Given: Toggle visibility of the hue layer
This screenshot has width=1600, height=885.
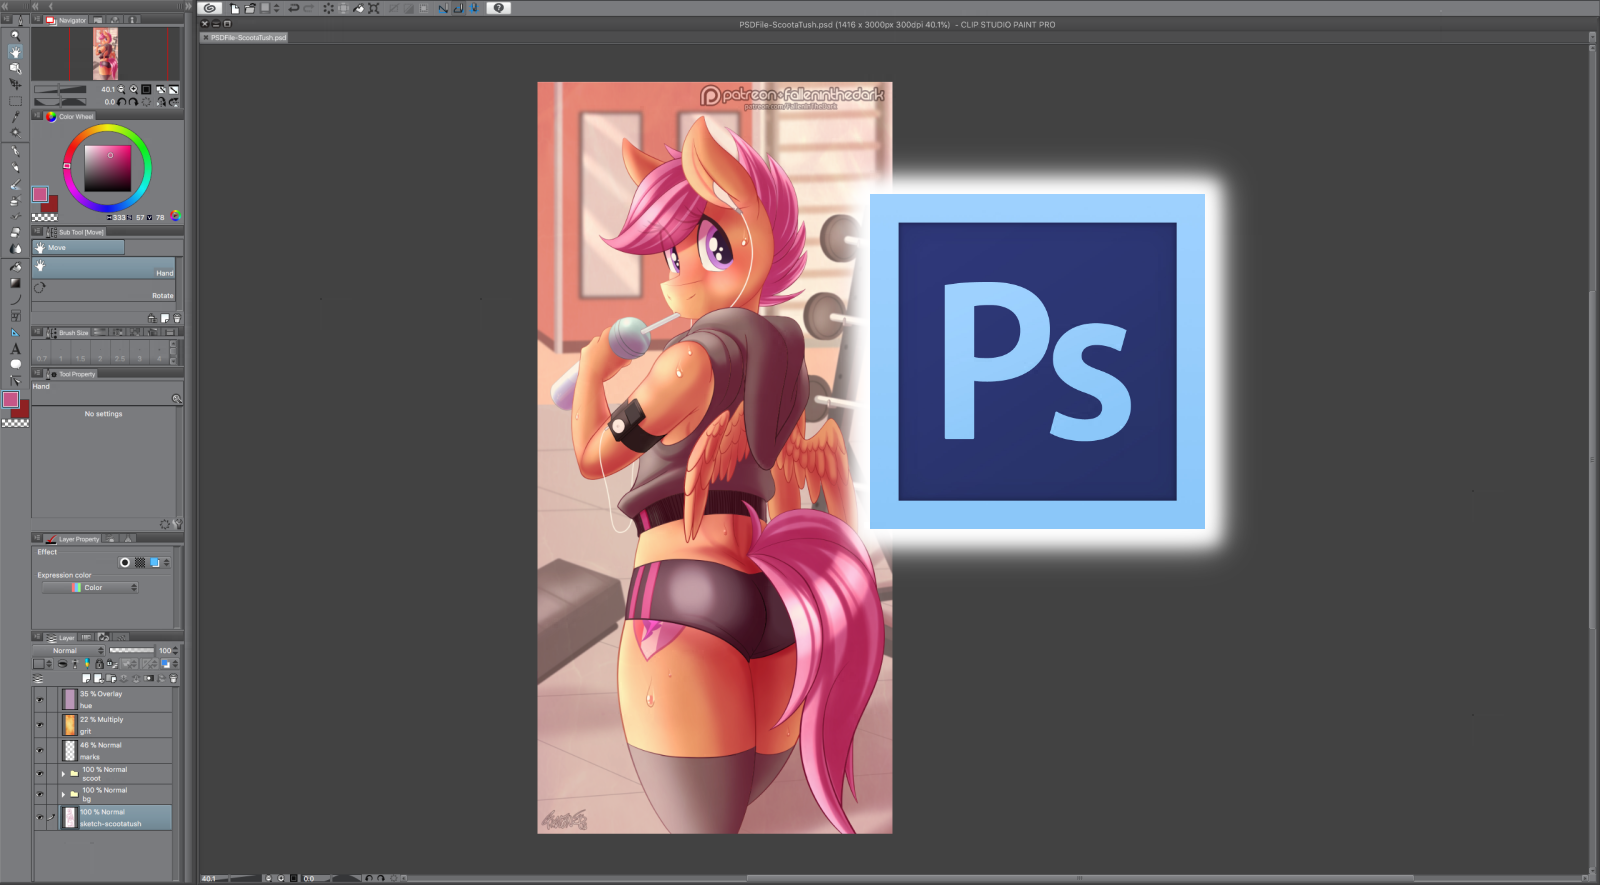Looking at the screenshot, I should (x=40, y=700).
